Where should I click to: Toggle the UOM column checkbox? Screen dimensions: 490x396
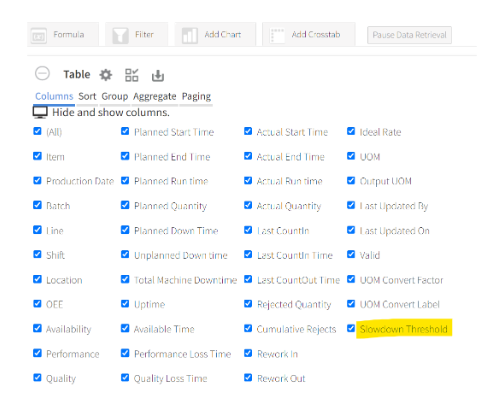351,156
